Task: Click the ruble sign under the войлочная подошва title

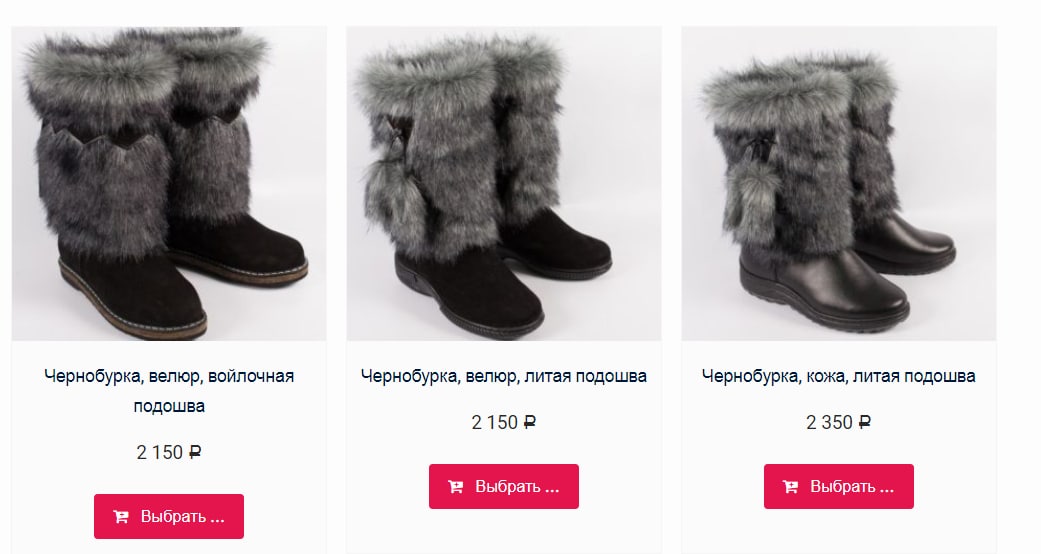Action: 195,452
